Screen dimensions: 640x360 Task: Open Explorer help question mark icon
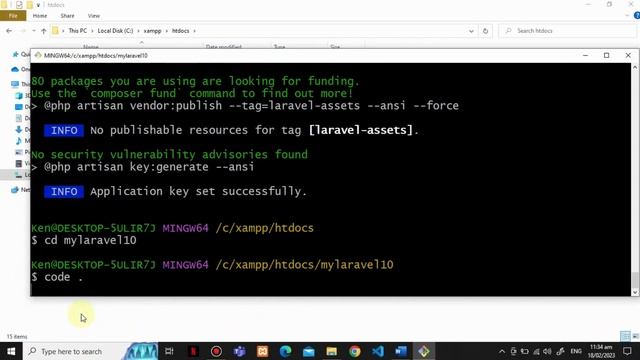coord(636,16)
